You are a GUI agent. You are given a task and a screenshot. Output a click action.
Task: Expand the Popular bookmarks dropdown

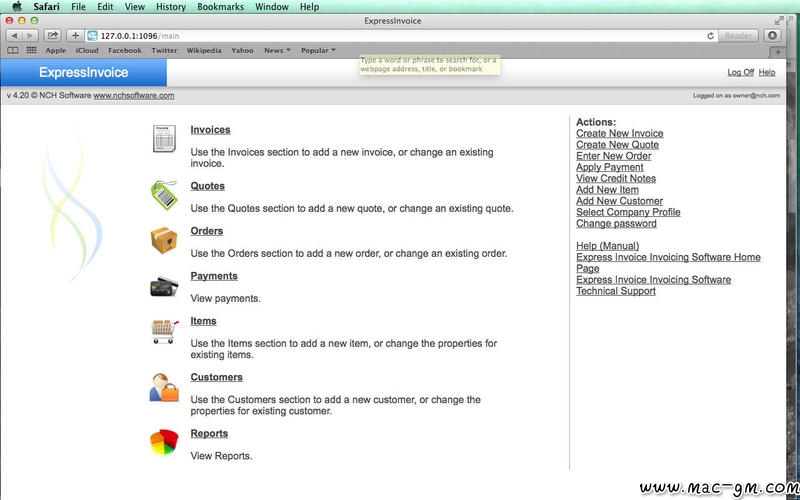[x=318, y=51]
